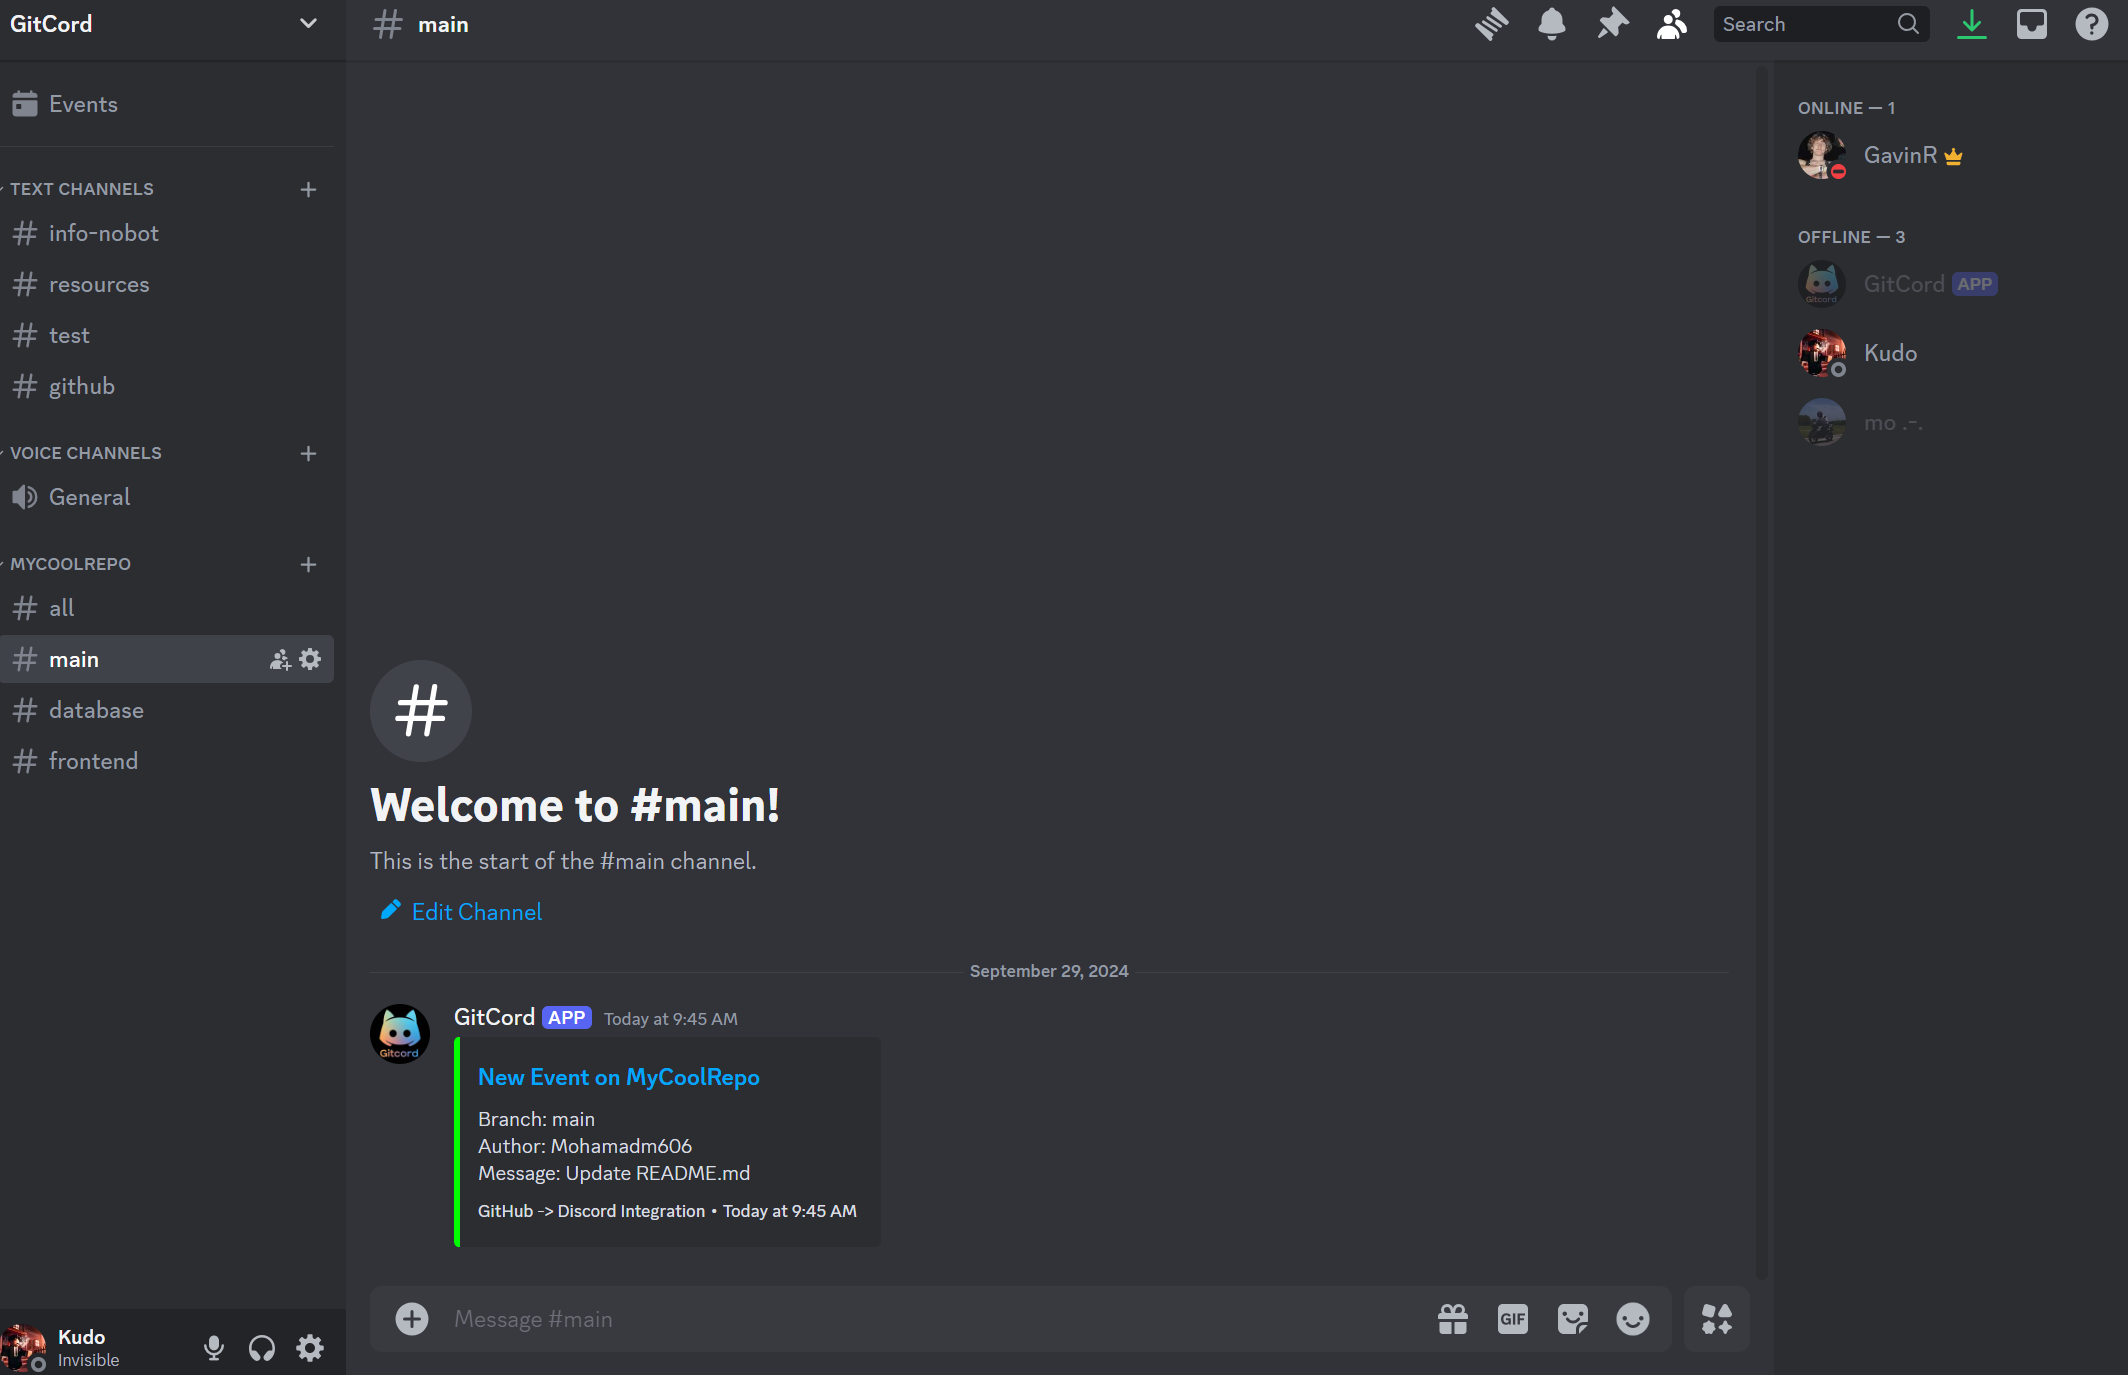Open the main channel settings gear
Screen dimensions: 2128x1375
(x=310, y=659)
